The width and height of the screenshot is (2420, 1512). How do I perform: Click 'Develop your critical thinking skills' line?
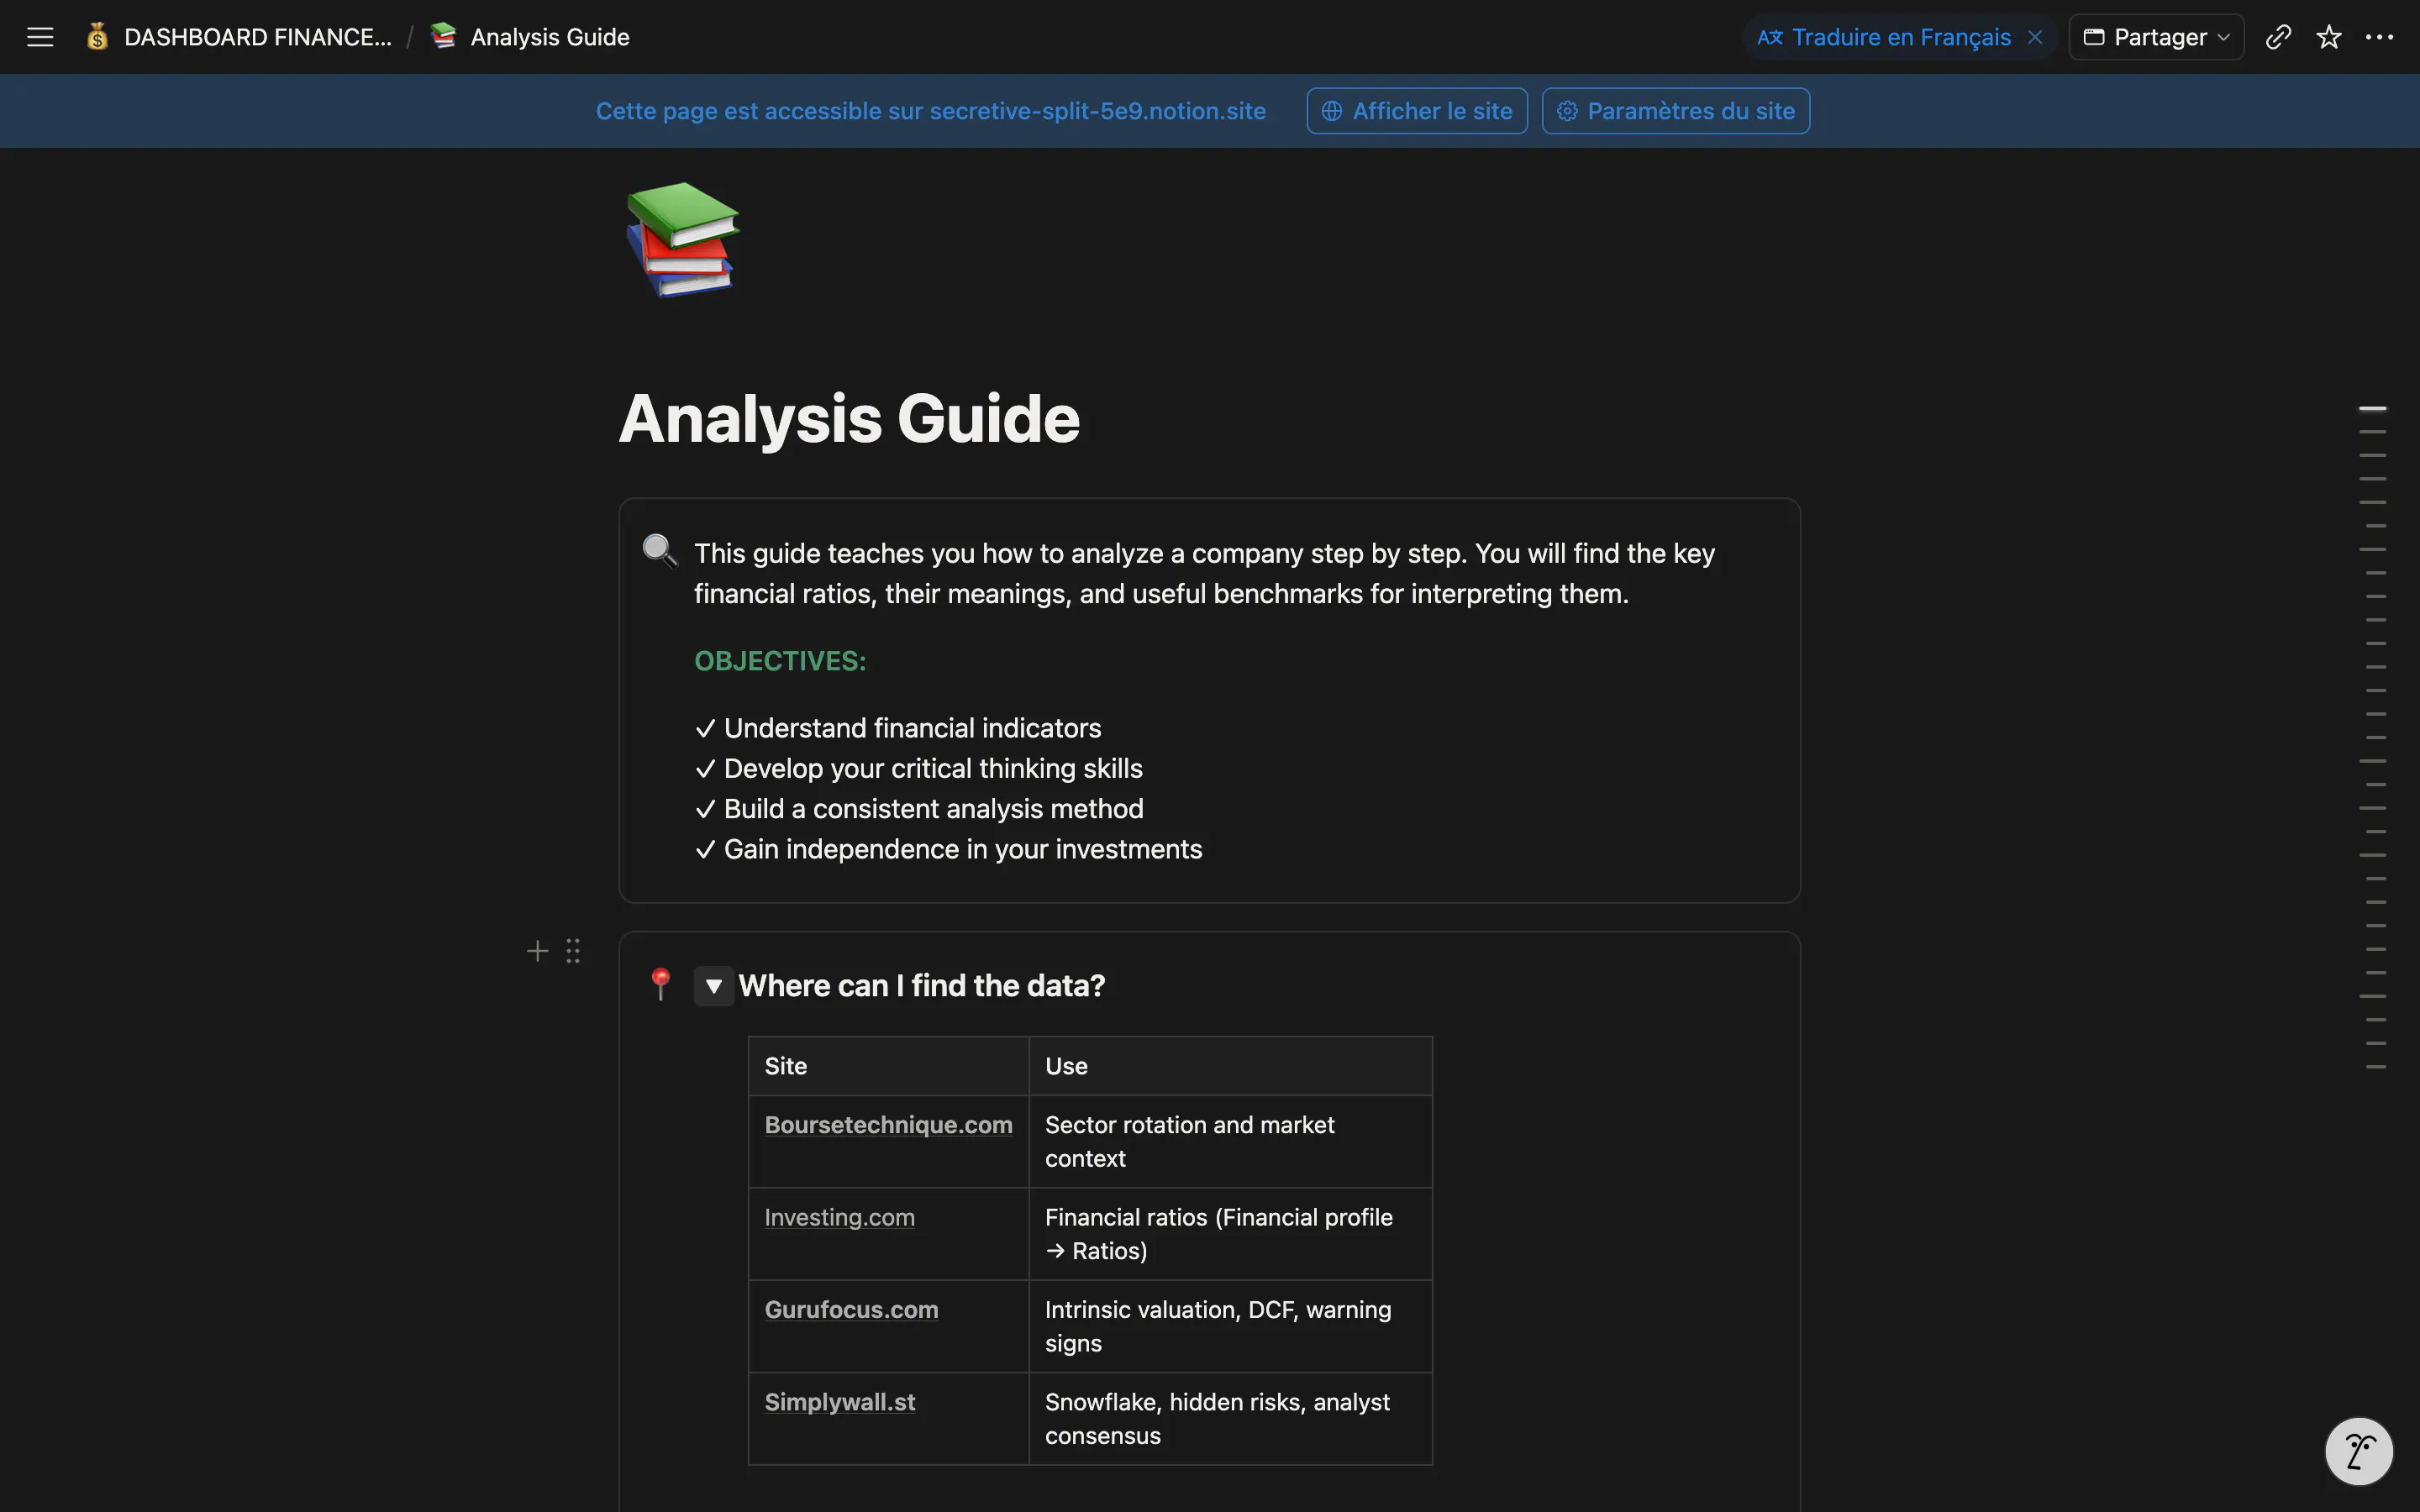pos(918,768)
